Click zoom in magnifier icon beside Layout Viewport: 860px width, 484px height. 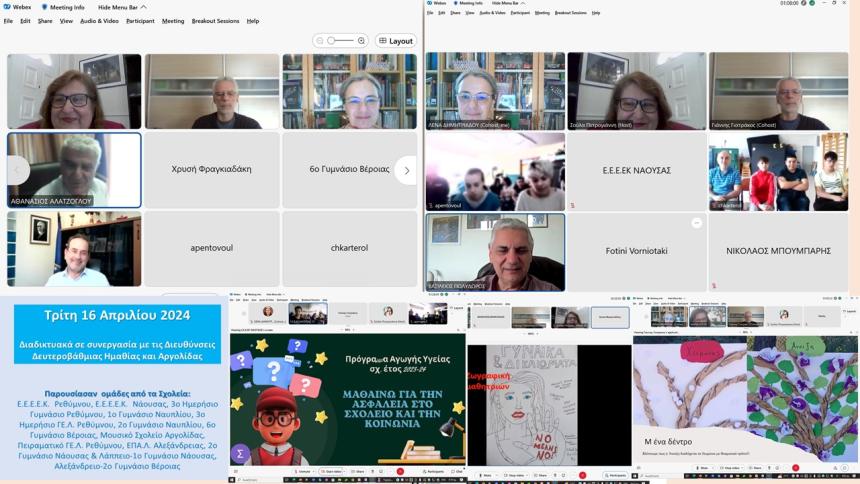(361, 41)
